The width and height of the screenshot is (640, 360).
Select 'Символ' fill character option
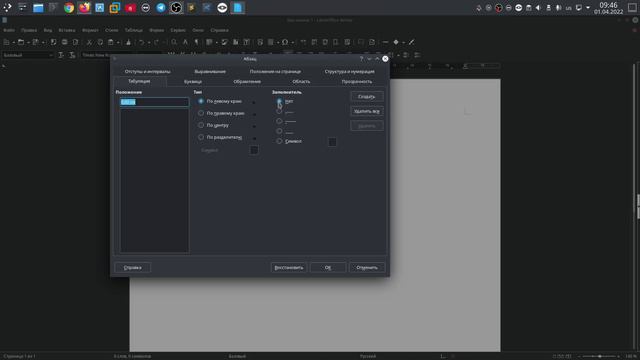click(x=289, y=141)
